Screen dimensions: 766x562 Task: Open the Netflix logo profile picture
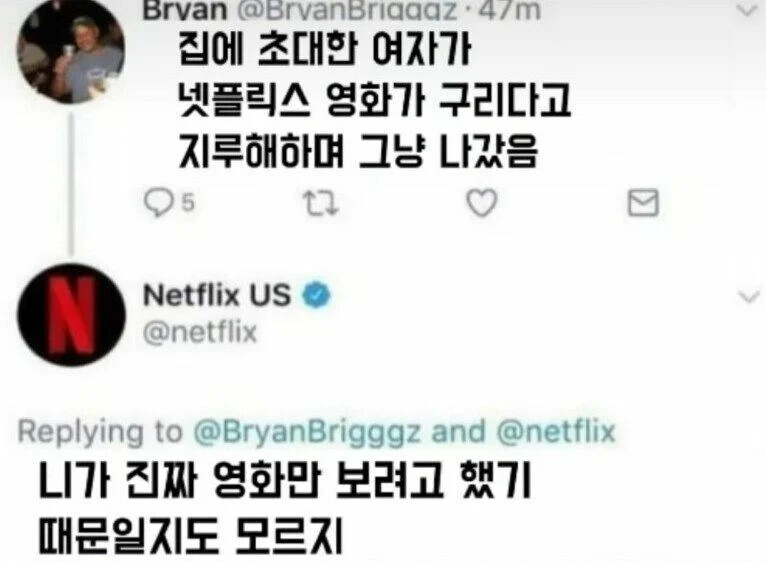click(x=71, y=315)
